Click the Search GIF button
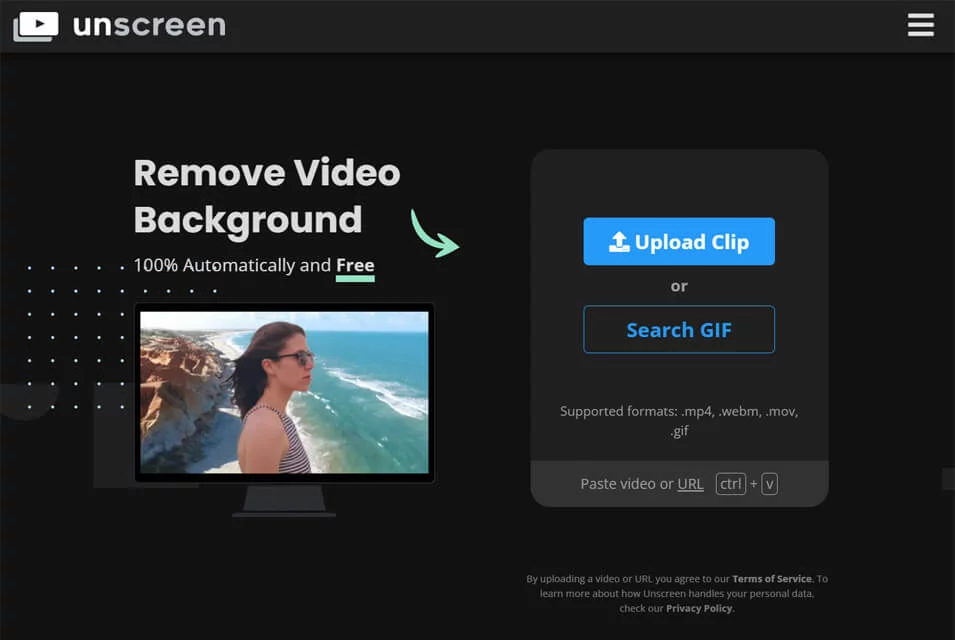The image size is (955, 640). pyautogui.click(x=678, y=329)
